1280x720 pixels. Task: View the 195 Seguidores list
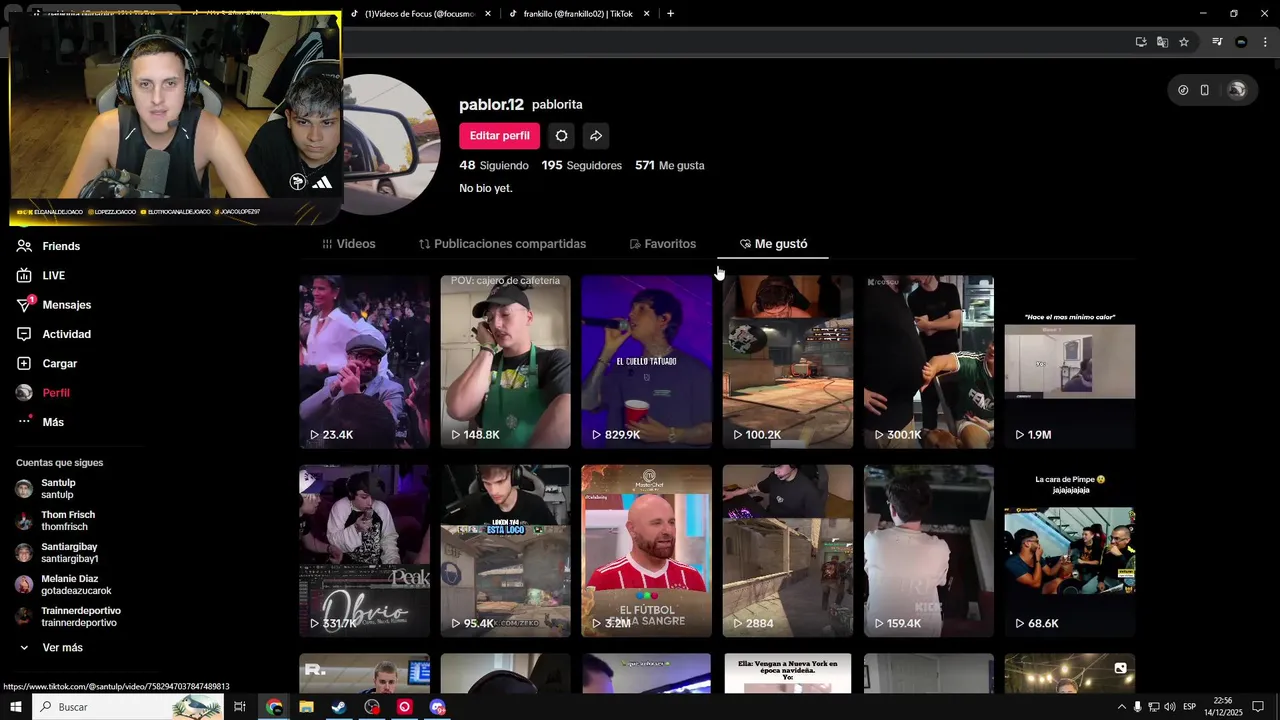click(x=582, y=165)
